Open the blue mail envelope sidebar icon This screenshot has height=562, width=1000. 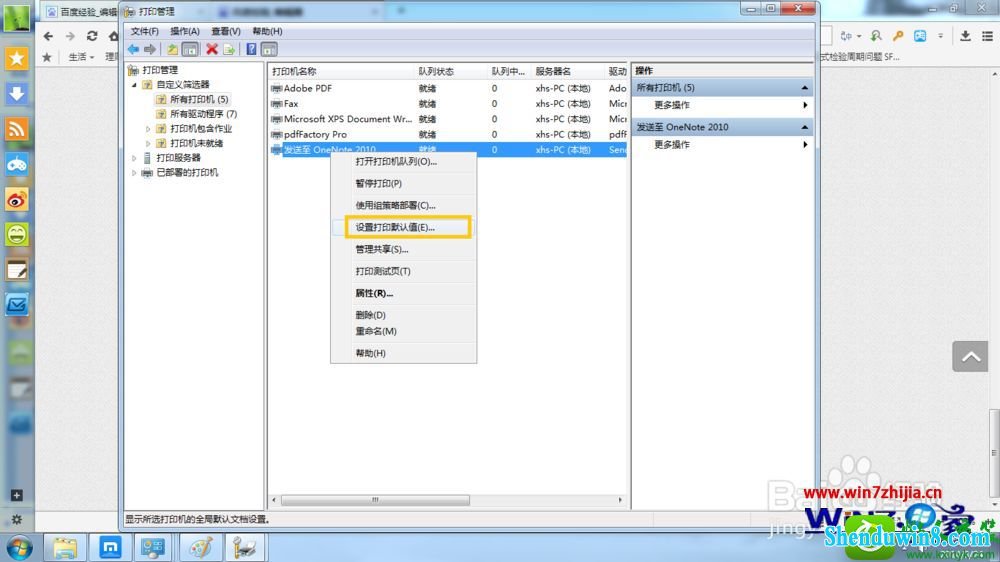(17, 305)
